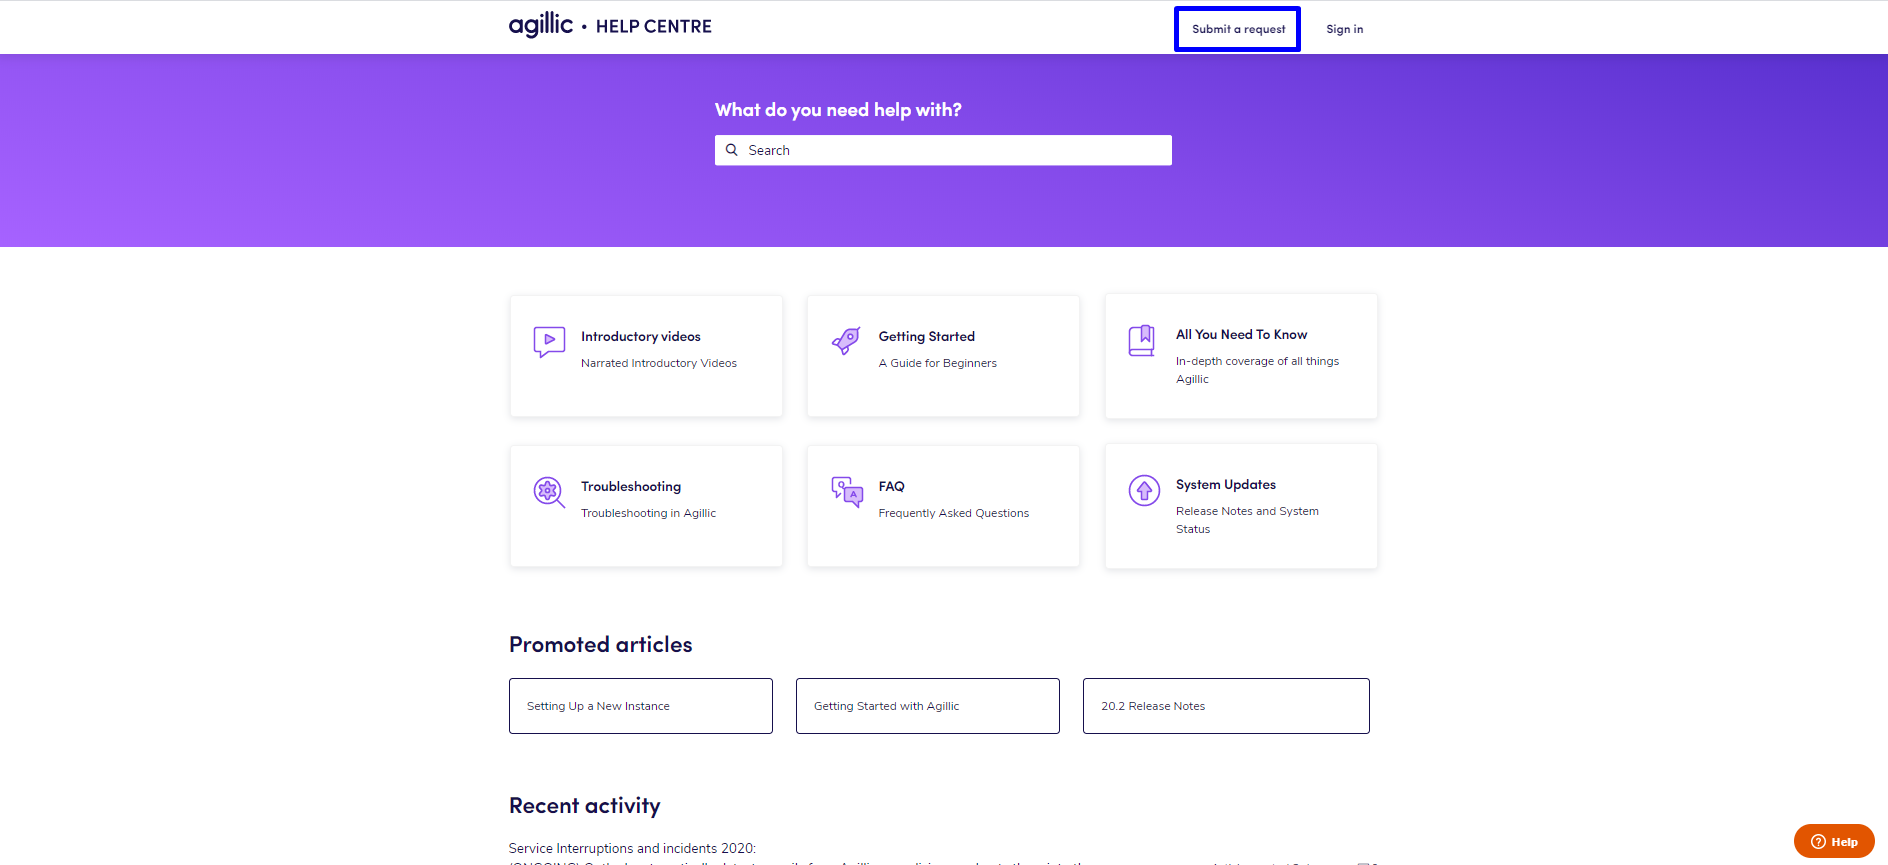Image resolution: width=1888 pixels, height=865 pixels.
Task: Focus the Search input field
Action: click(x=943, y=150)
